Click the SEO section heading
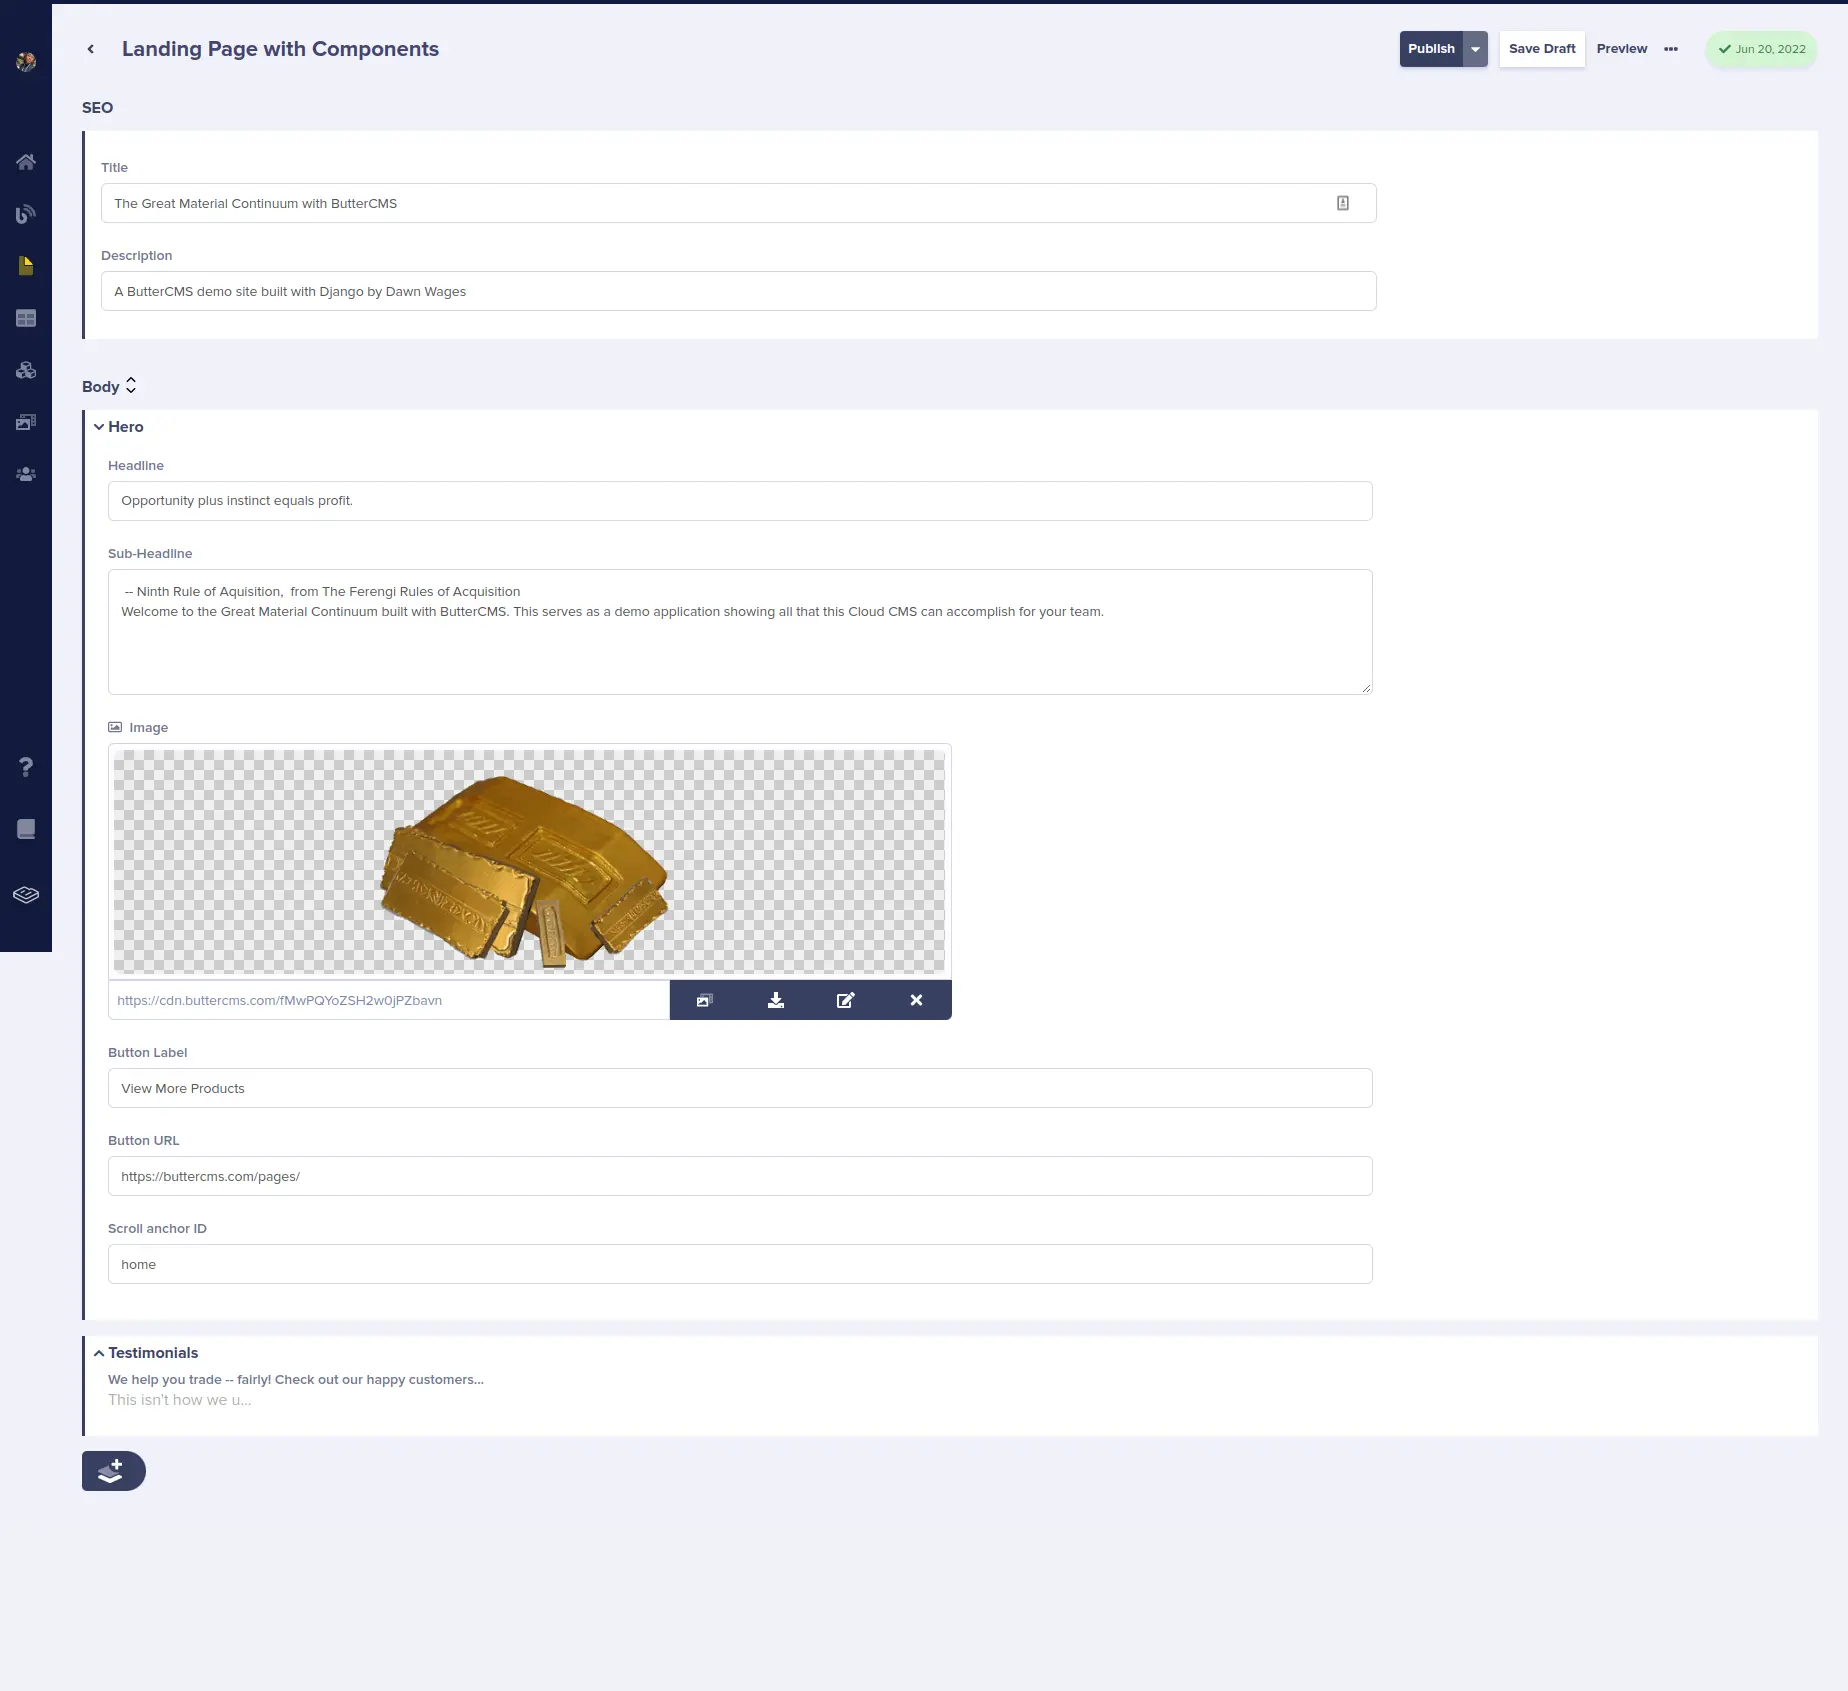The height and width of the screenshot is (1691, 1848). click(97, 108)
